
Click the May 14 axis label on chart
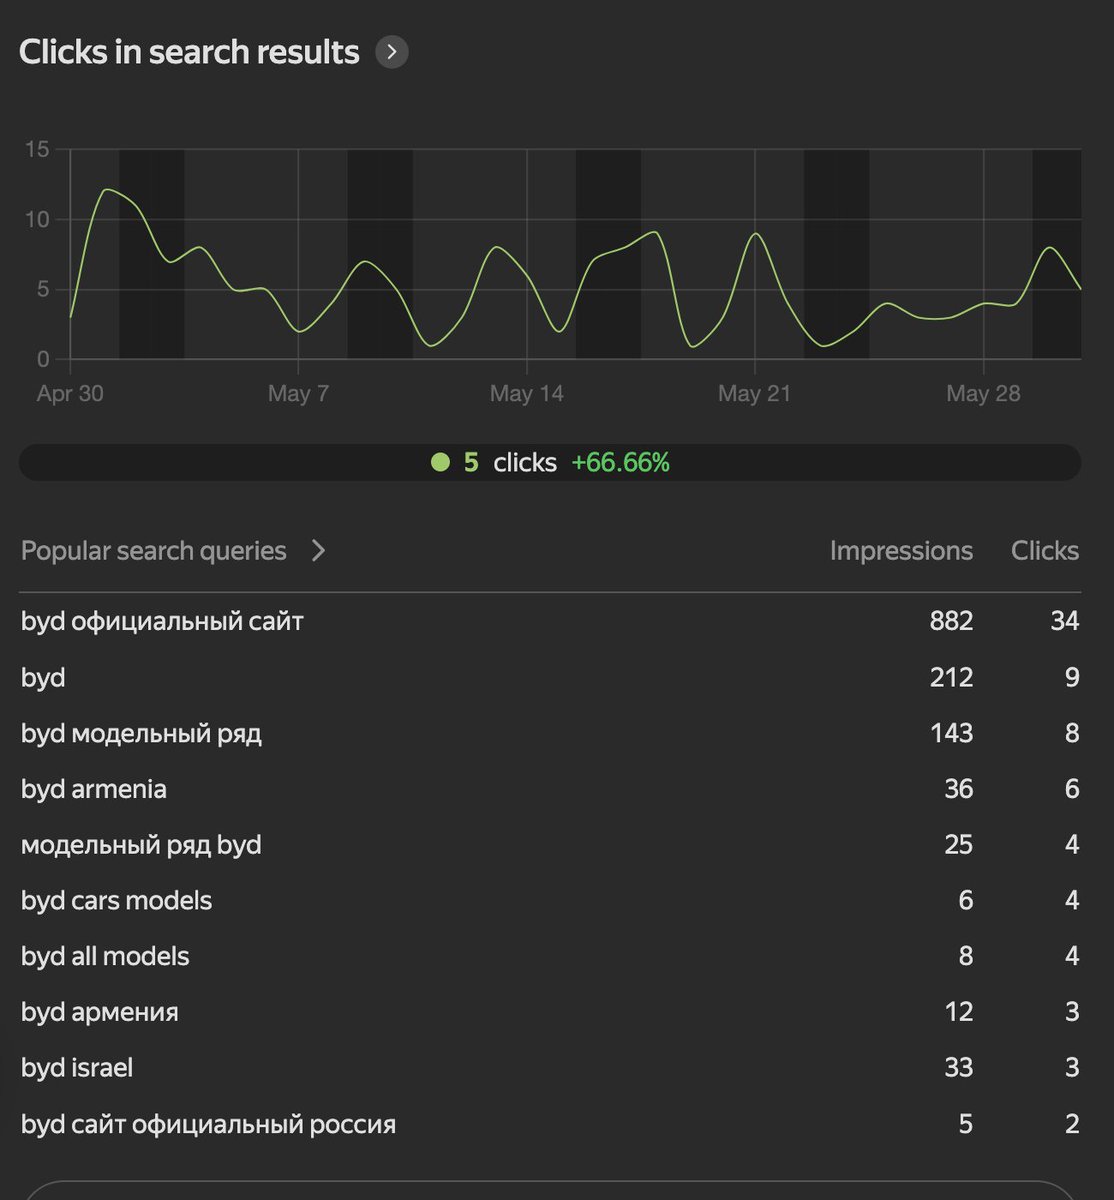point(526,393)
